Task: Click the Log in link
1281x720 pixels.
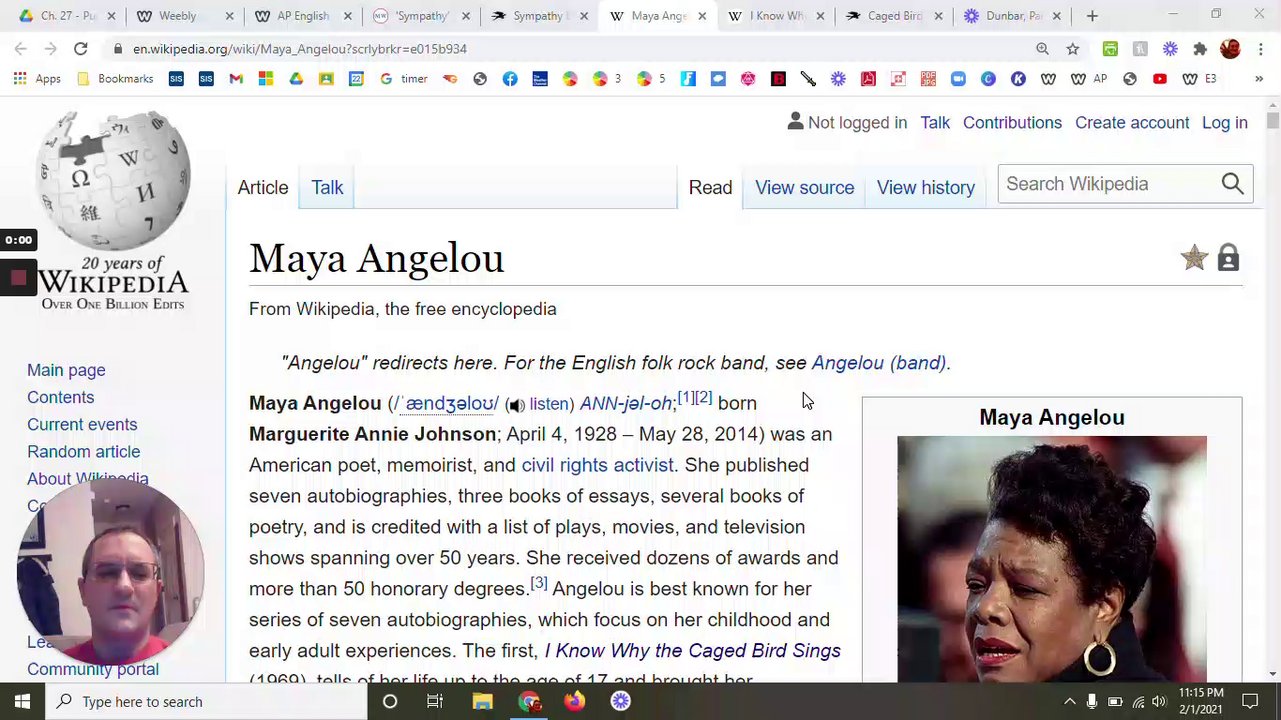Action: [1224, 123]
